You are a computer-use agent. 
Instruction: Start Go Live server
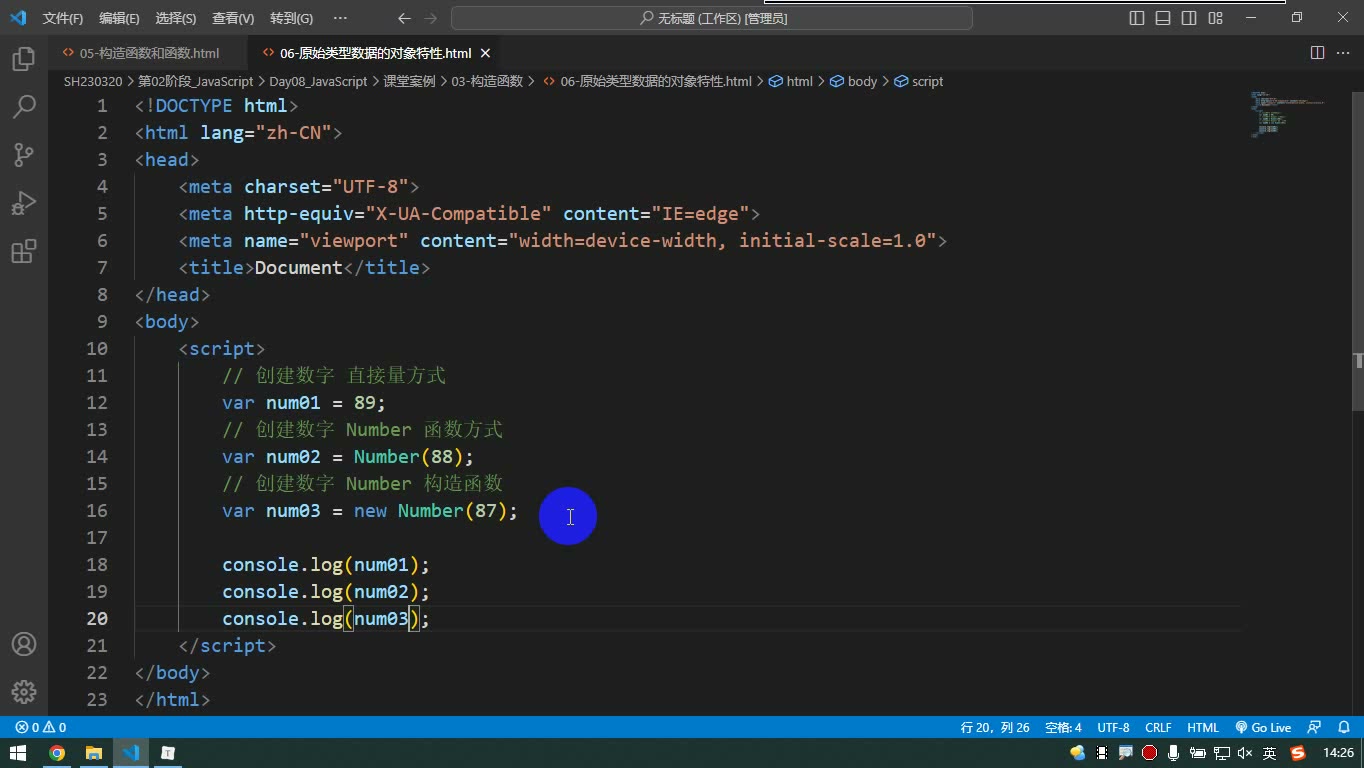click(1263, 728)
